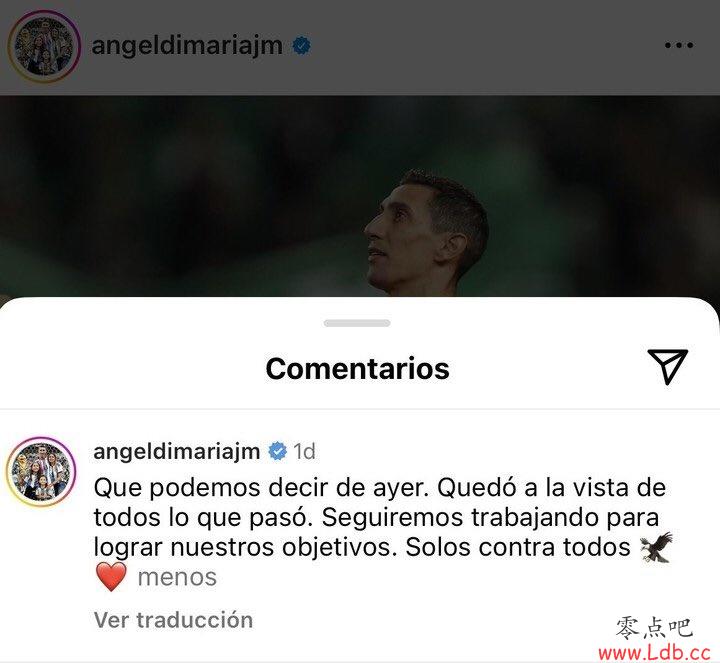Click the gray sheet handle above Comentarios
Image resolution: width=720 pixels, height=663 pixels.
[x=357, y=323]
